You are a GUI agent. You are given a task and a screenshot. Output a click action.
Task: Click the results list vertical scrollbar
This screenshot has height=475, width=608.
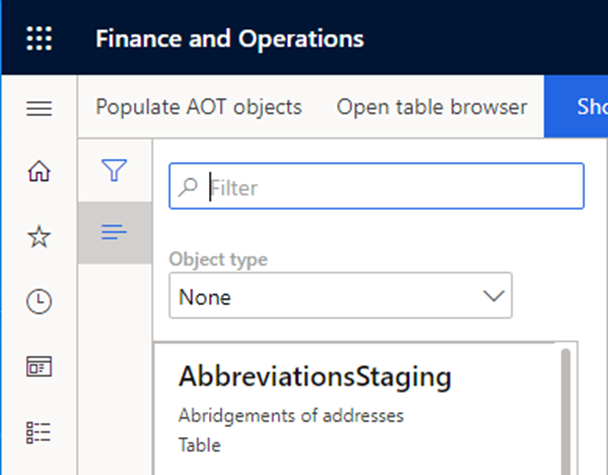tap(566, 411)
